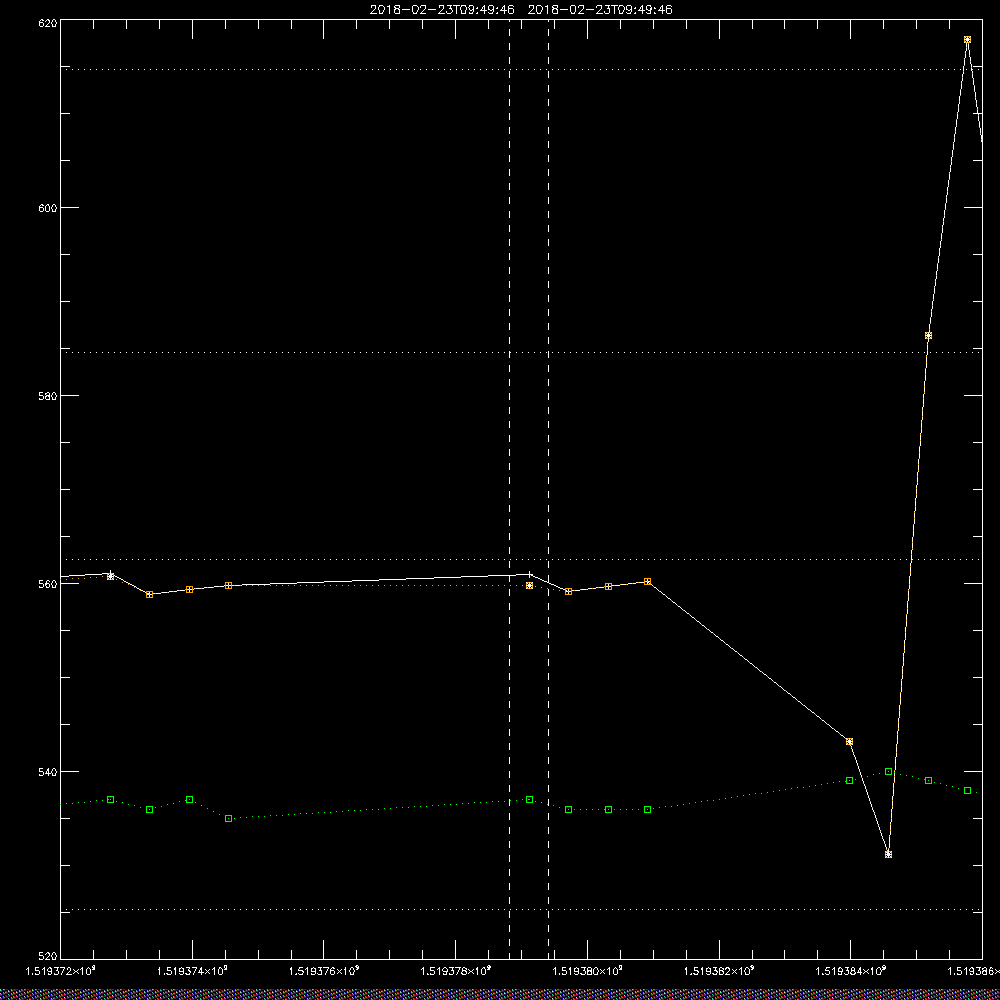Viewport: 1000px width, 1000px height.
Task: Click the 1.519372×10⁹ x-axis label
Action: tap(61, 971)
